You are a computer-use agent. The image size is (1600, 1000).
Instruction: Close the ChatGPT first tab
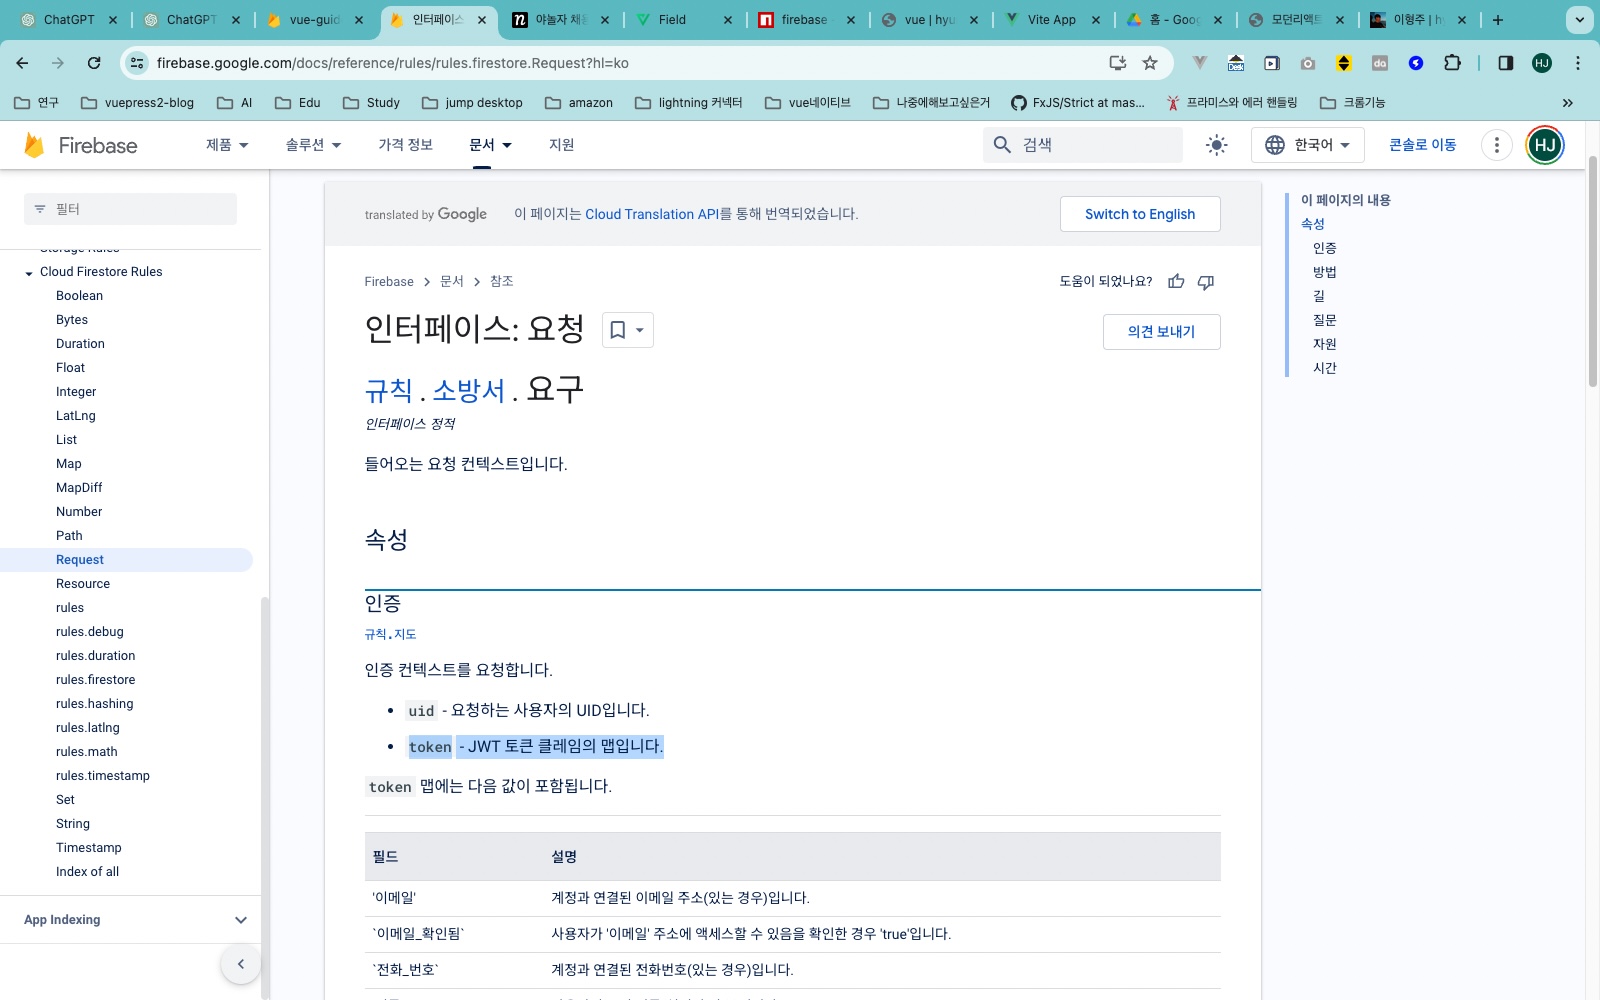pos(113,20)
